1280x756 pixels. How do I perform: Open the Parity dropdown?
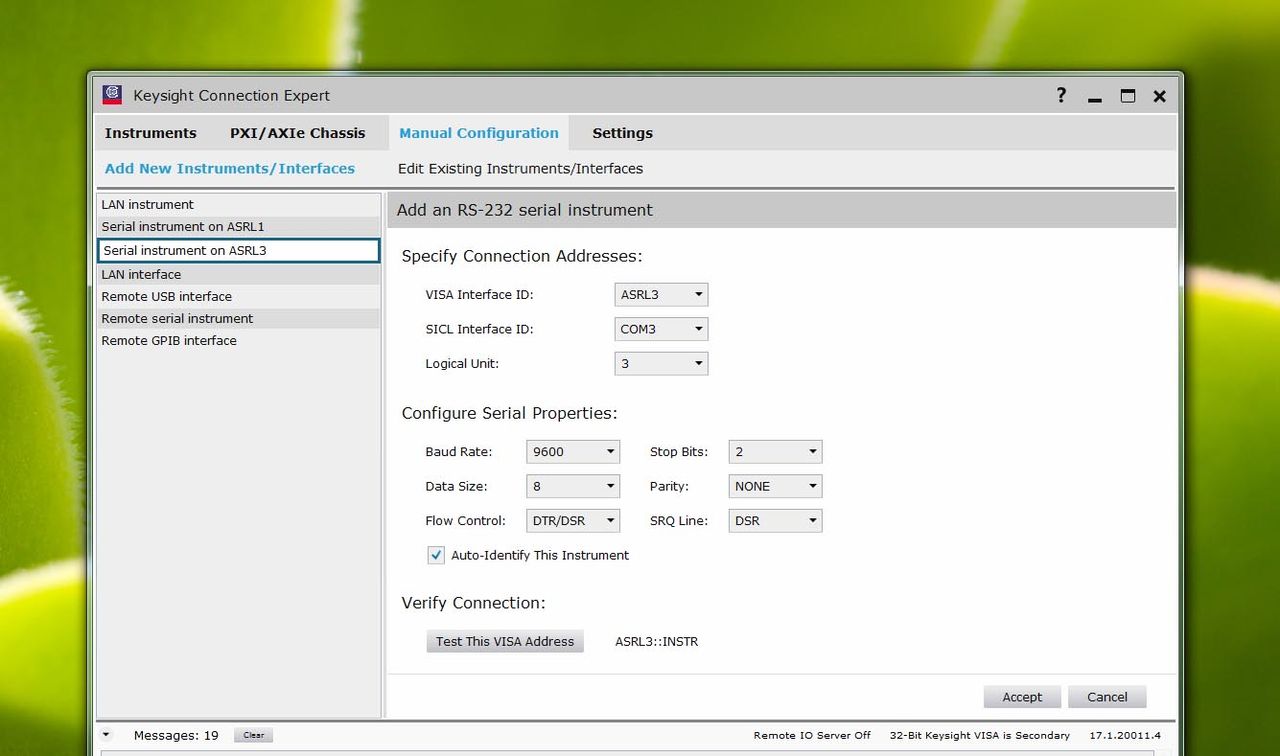tap(775, 486)
